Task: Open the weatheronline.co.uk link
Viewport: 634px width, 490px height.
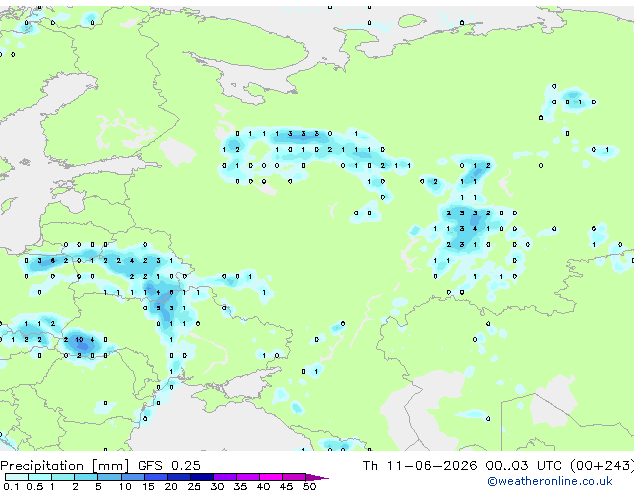Action: (x=550, y=481)
